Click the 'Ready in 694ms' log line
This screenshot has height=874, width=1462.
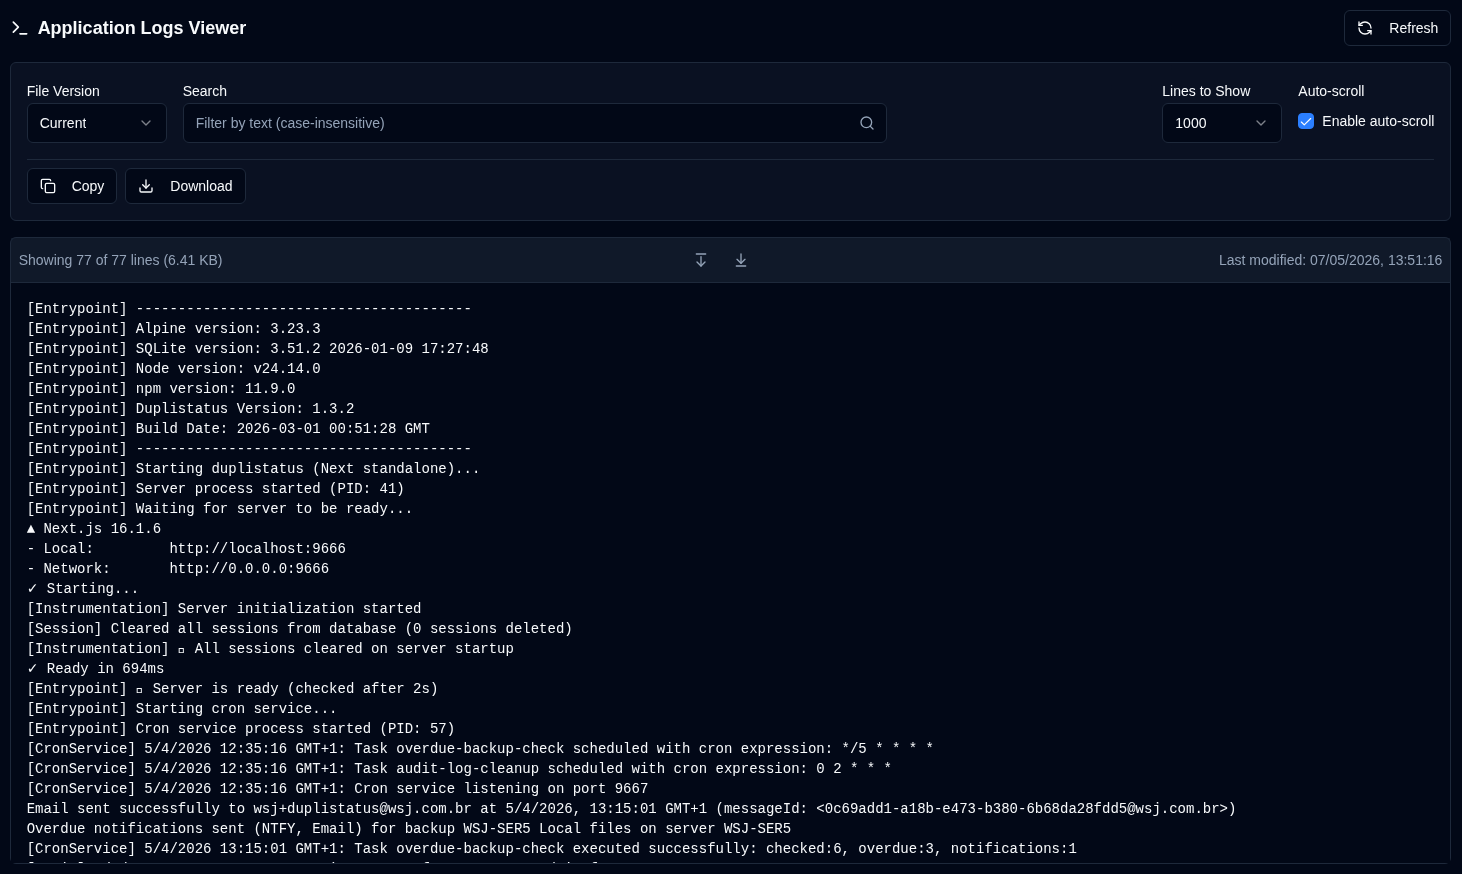click(96, 668)
